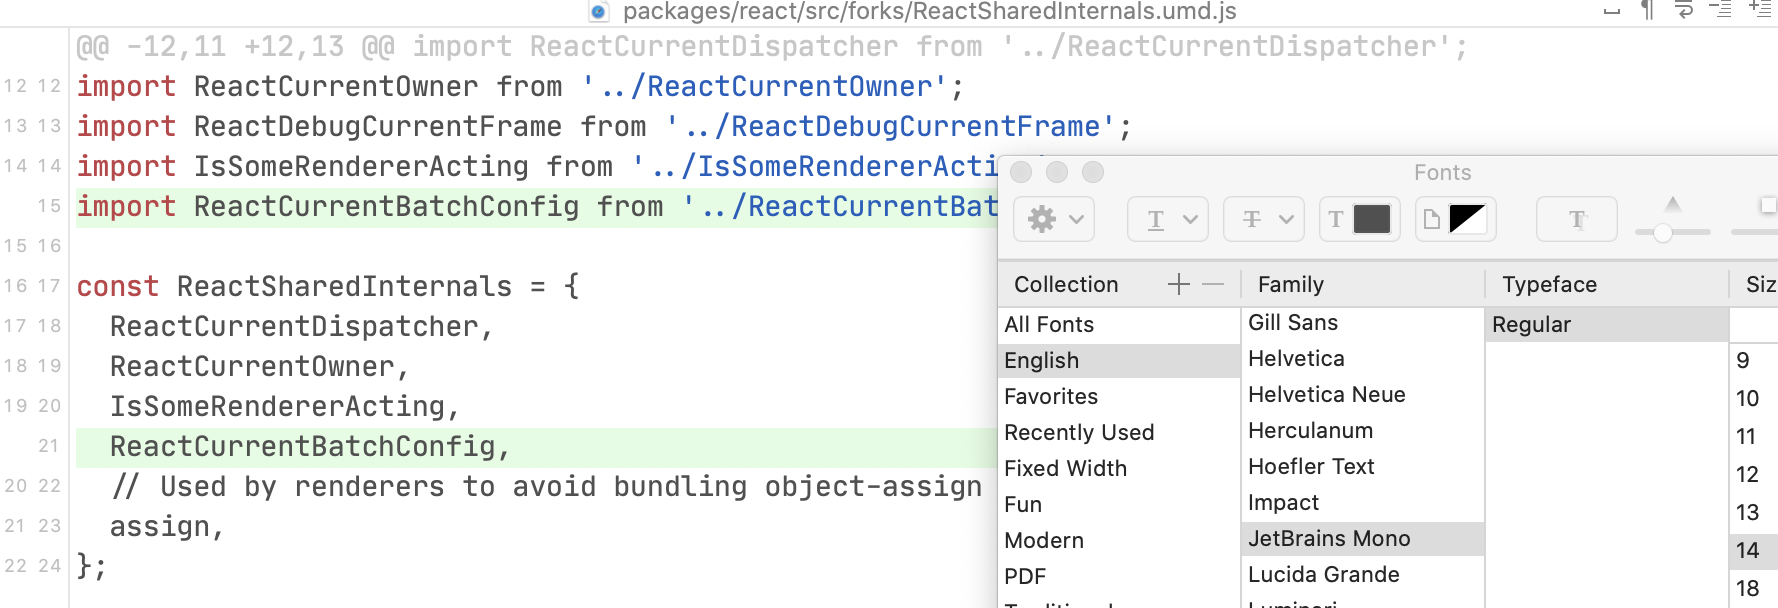
Task: Open the strikethrough style dropdown
Action: pos(1264,219)
